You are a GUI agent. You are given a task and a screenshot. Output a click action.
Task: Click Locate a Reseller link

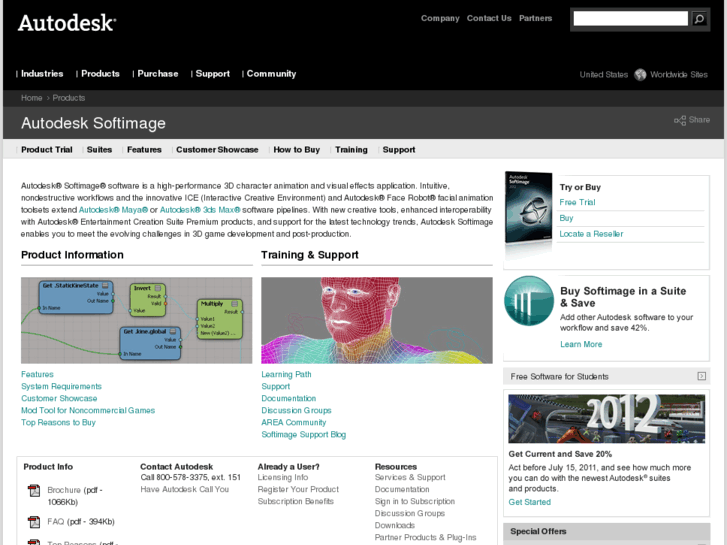pyautogui.click(x=591, y=234)
